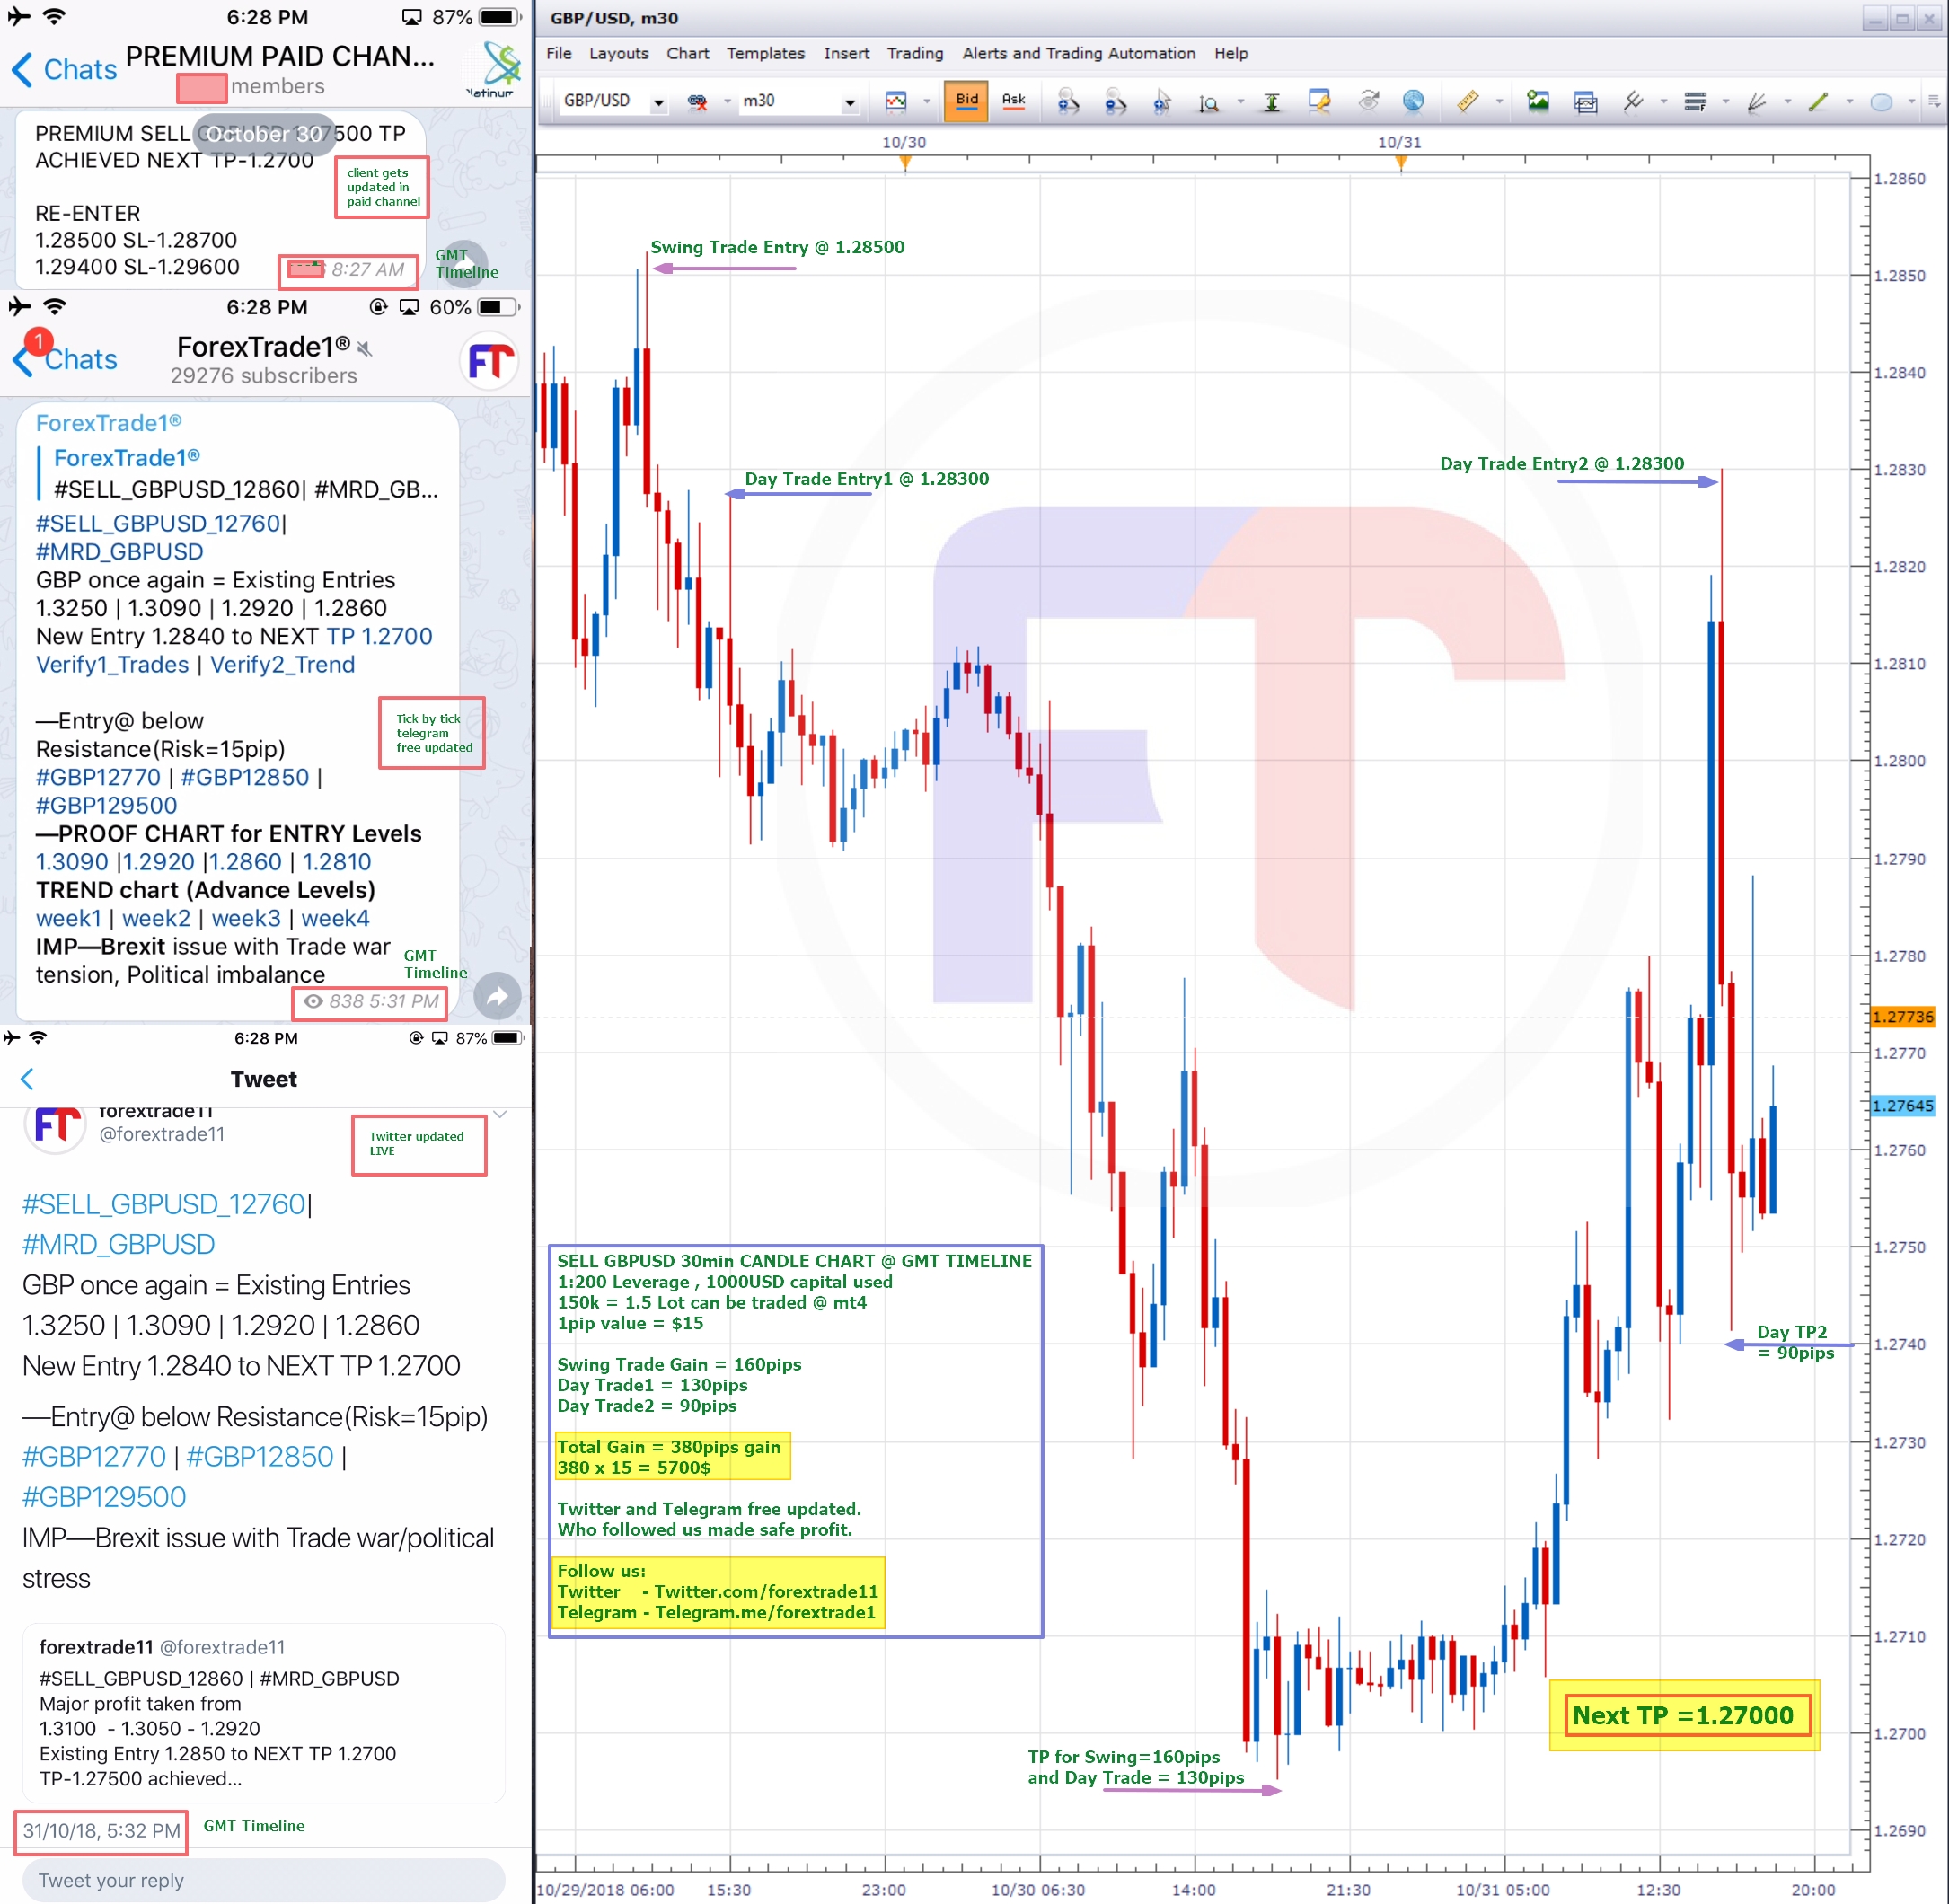
Task: Open the Layouts menu
Action: click(x=618, y=53)
